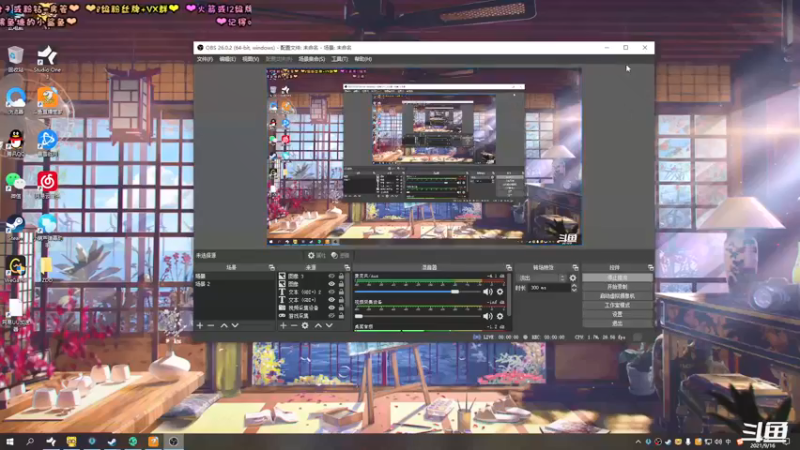The image size is (800, 450).
Task: Select 场景 2 in the Scenes list
Action: (235, 284)
